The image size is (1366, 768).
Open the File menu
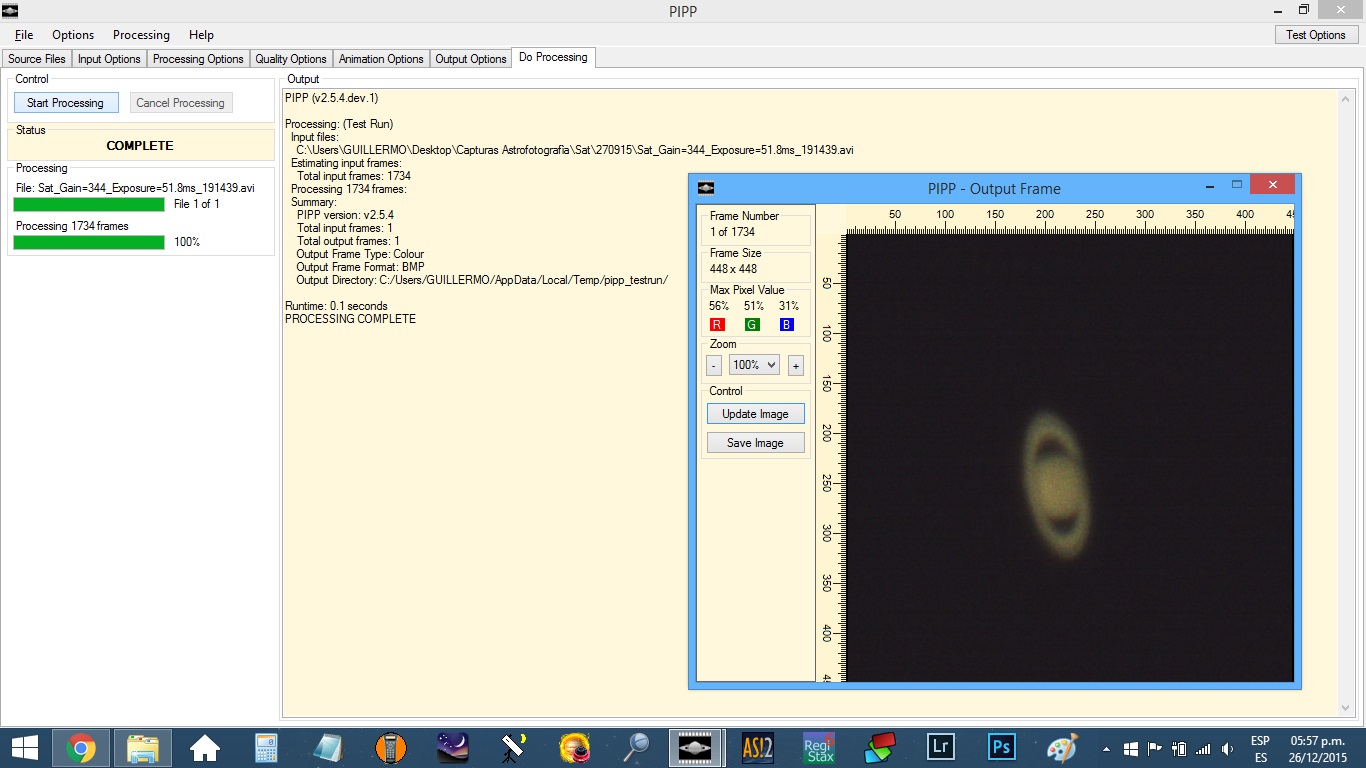click(x=24, y=35)
